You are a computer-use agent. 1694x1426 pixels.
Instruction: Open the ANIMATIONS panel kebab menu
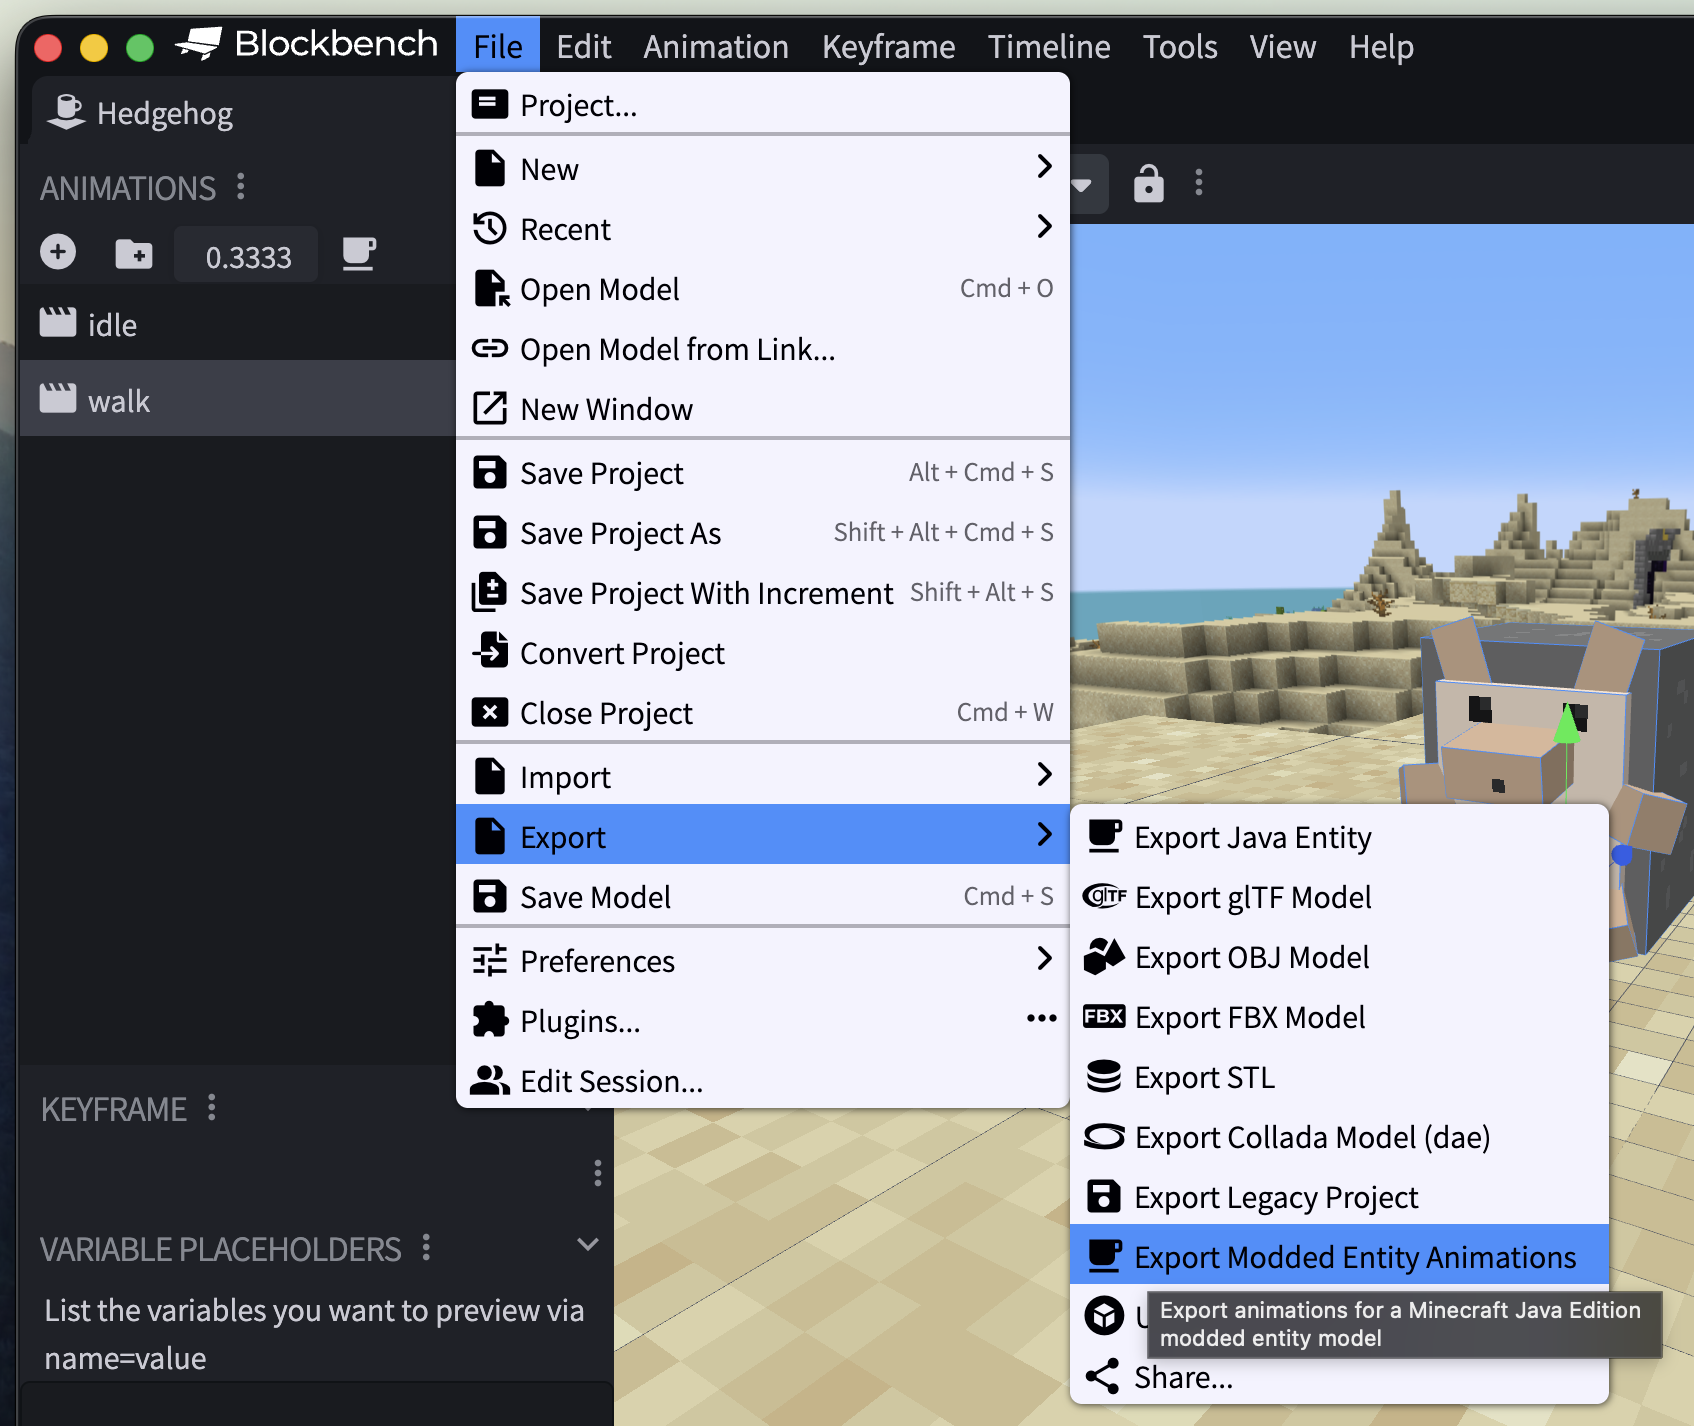[x=239, y=187]
